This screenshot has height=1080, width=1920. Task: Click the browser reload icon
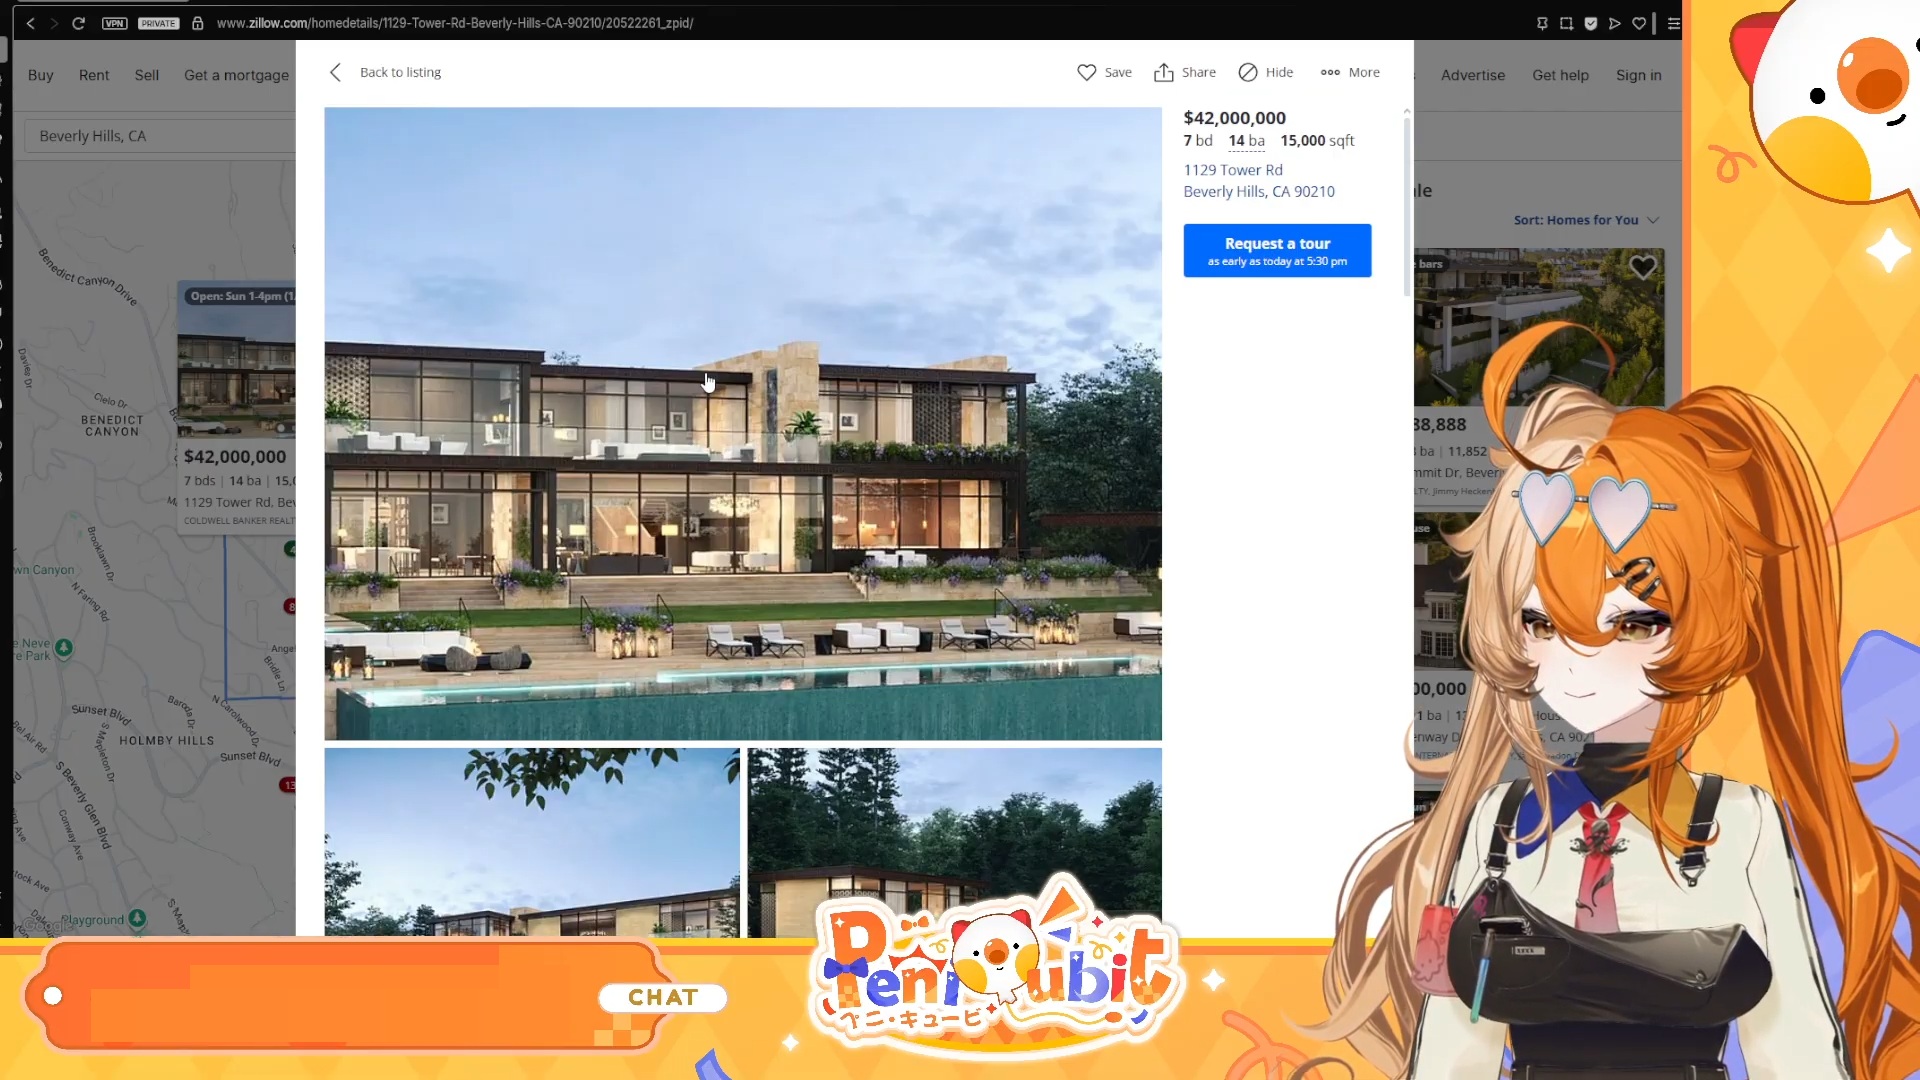point(78,23)
